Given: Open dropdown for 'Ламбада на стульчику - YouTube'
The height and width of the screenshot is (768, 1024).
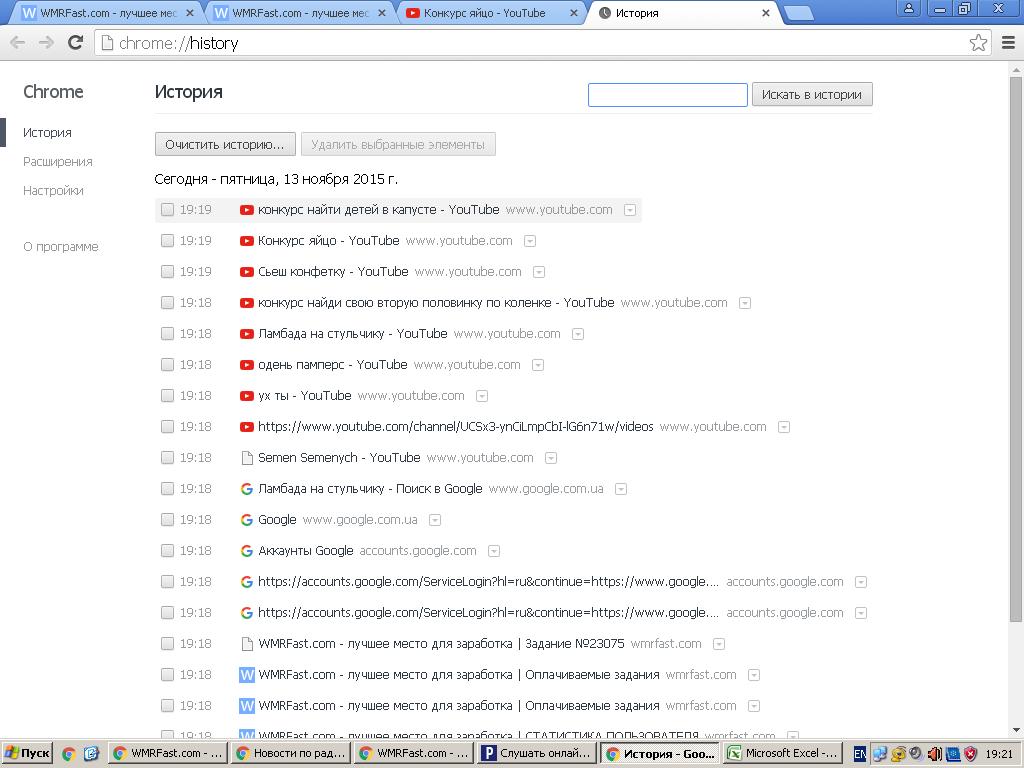Looking at the screenshot, I should click(577, 334).
